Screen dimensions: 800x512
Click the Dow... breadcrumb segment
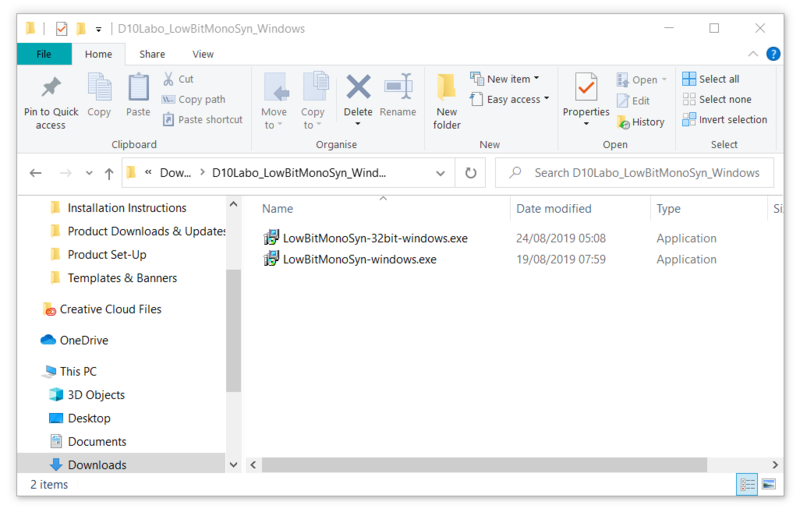(x=176, y=173)
